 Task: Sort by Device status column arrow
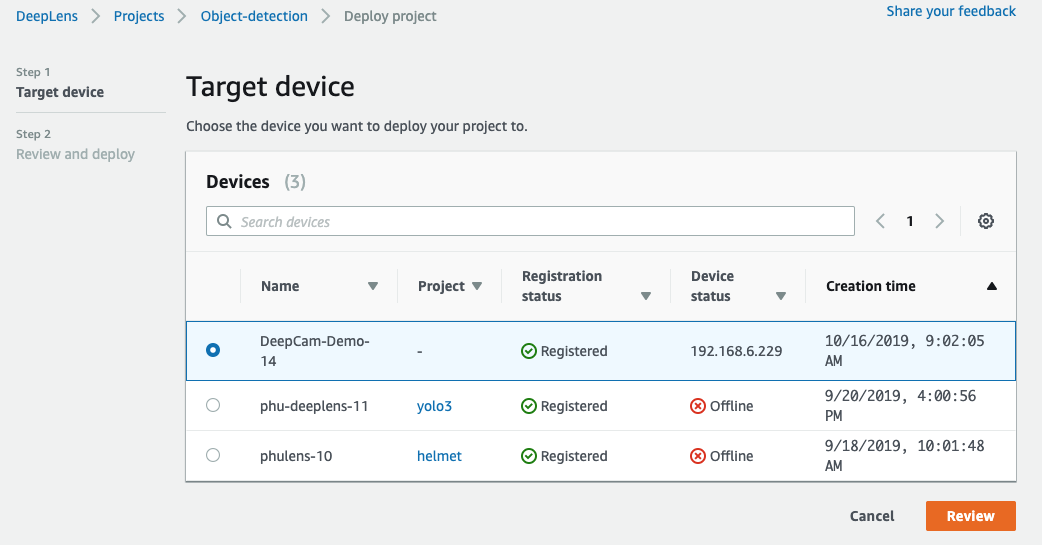tap(781, 296)
